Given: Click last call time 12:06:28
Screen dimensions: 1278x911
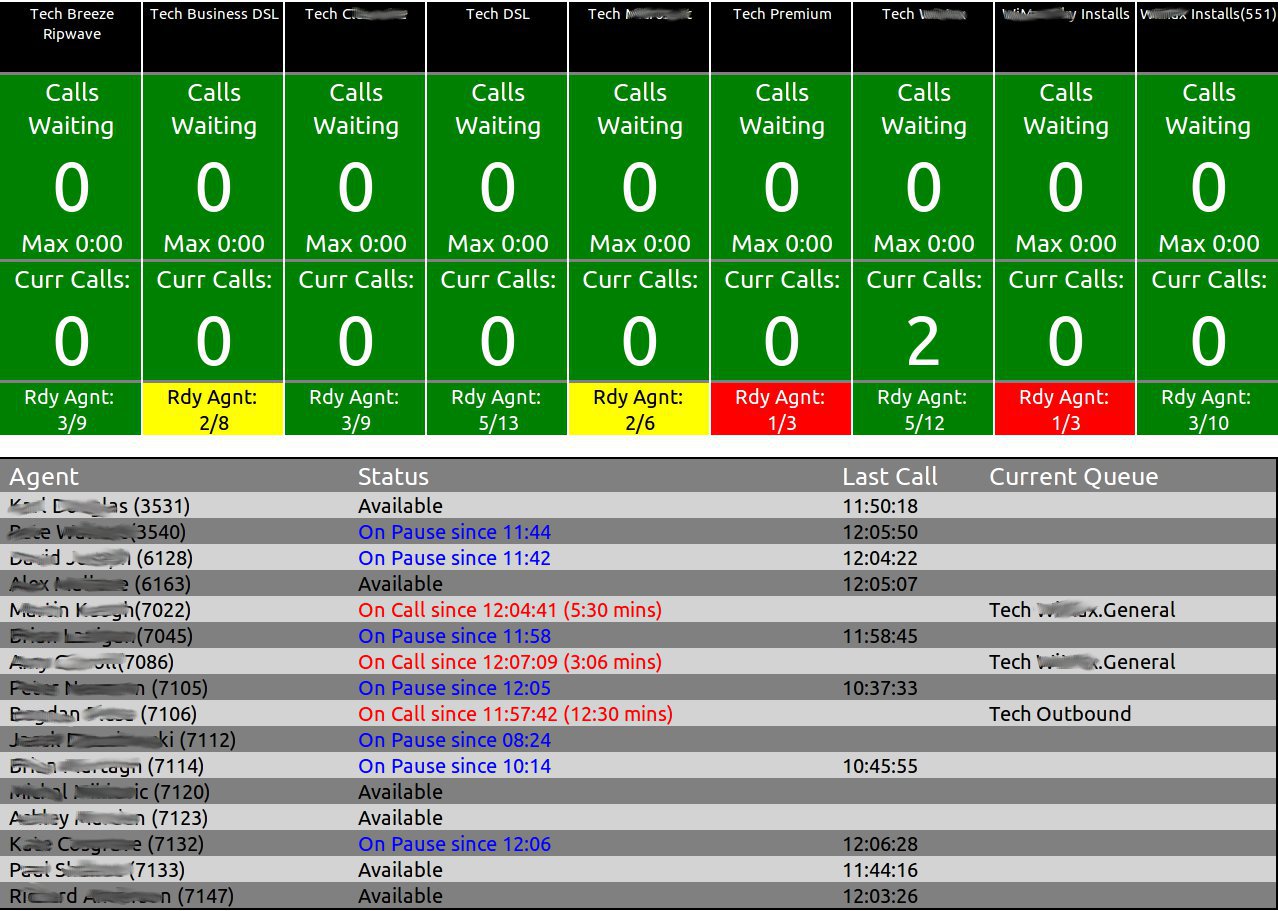Looking at the screenshot, I should (x=880, y=844).
